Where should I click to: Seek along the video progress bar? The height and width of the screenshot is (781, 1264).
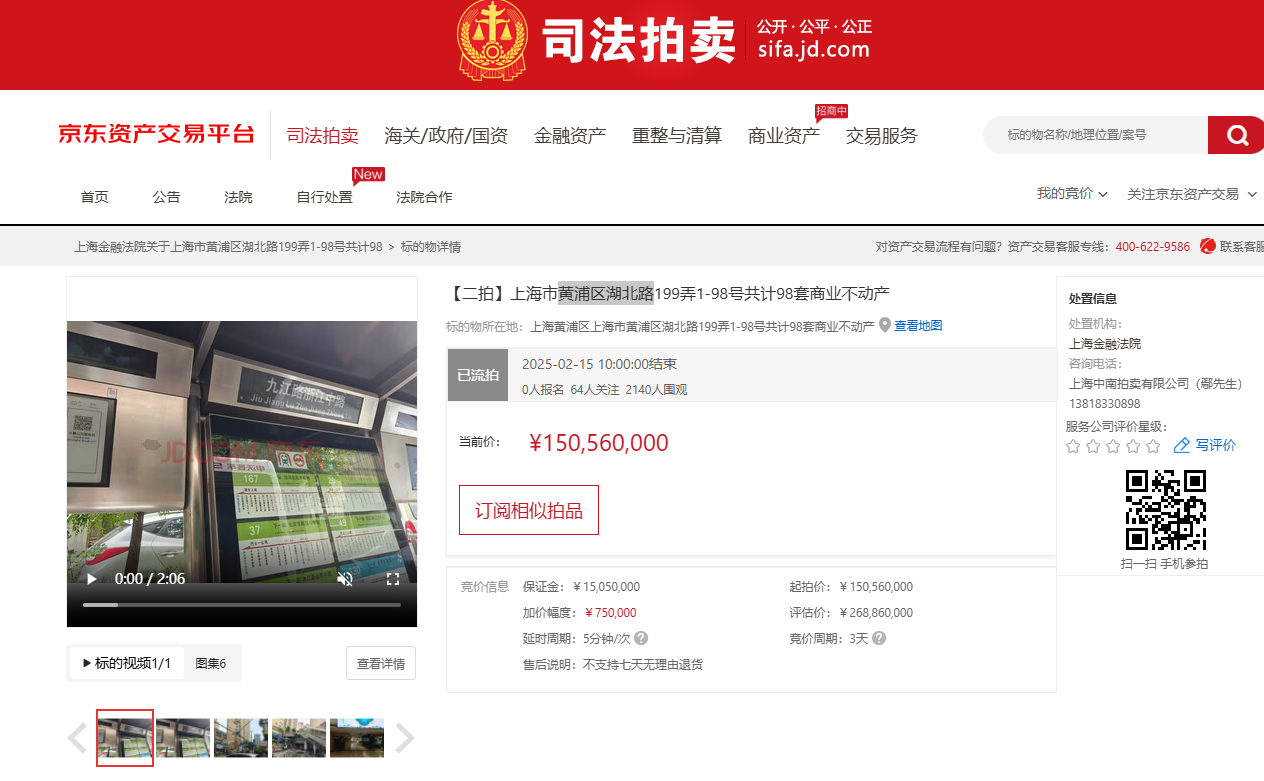[242, 605]
